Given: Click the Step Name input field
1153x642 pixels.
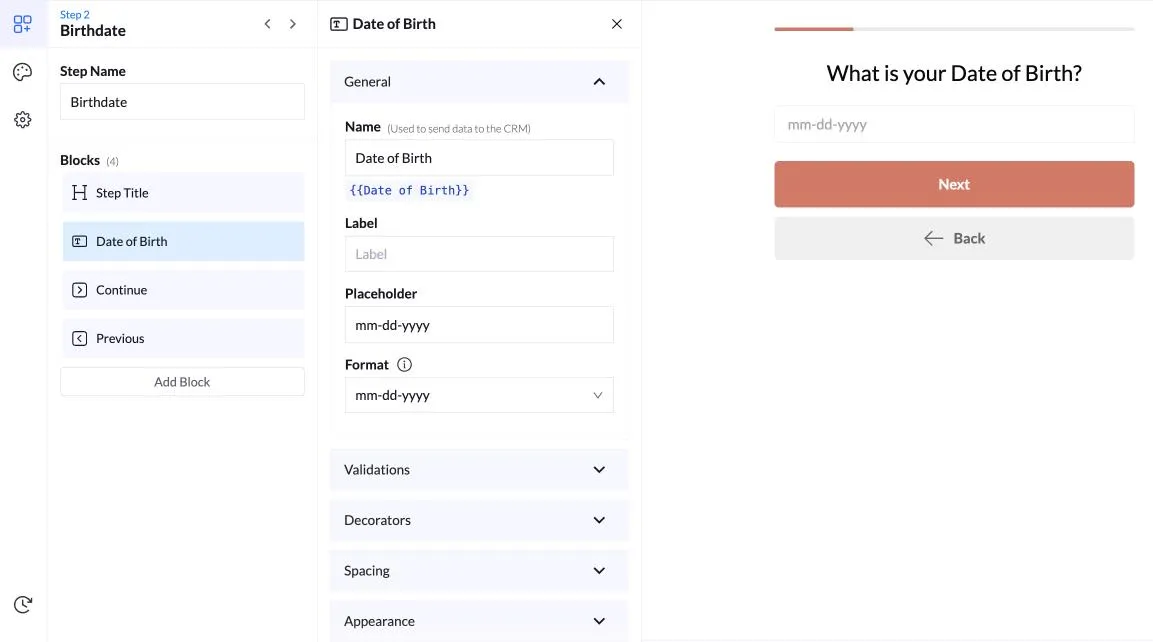Looking at the screenshot, I should click(182, 102).
